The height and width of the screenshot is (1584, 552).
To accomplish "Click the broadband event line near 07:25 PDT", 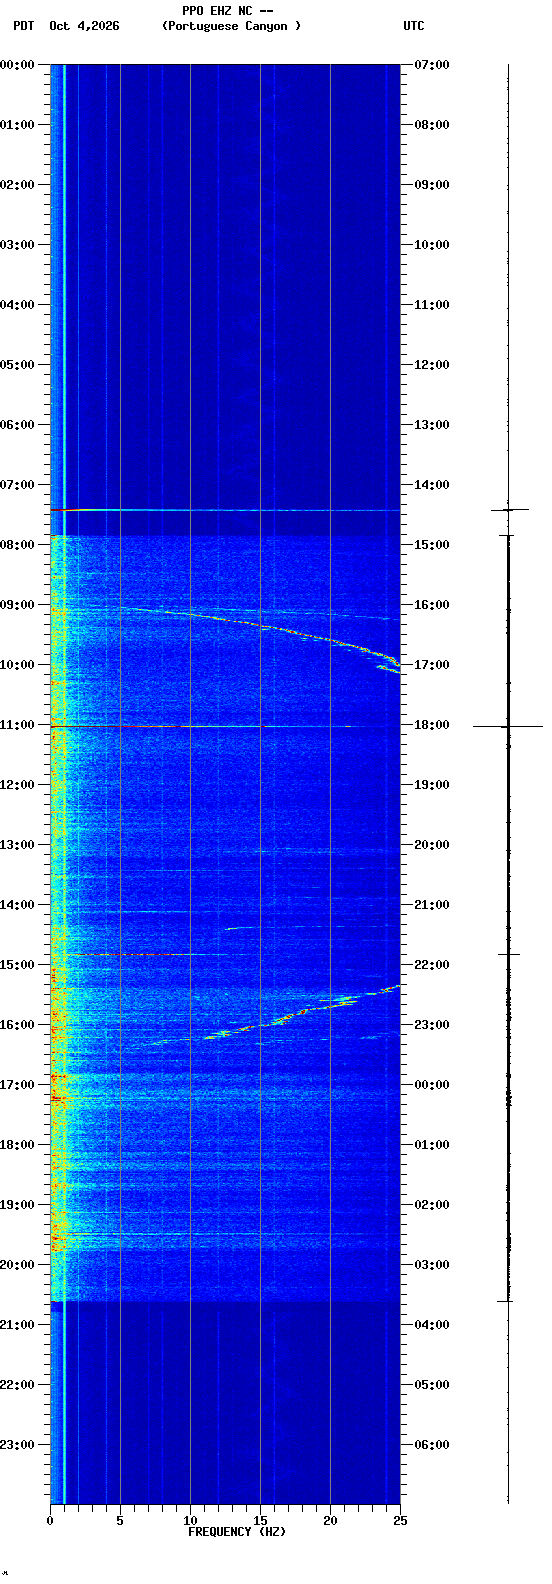I will click(x=225, y=510).
